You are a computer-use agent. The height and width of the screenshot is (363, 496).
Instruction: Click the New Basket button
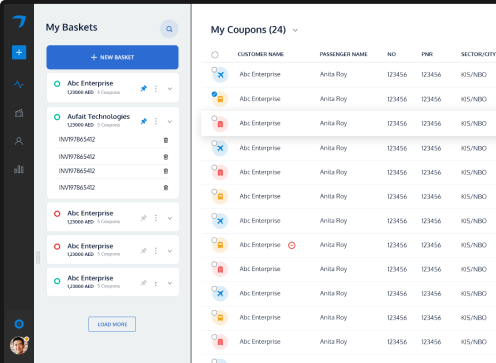click(112, 57)
